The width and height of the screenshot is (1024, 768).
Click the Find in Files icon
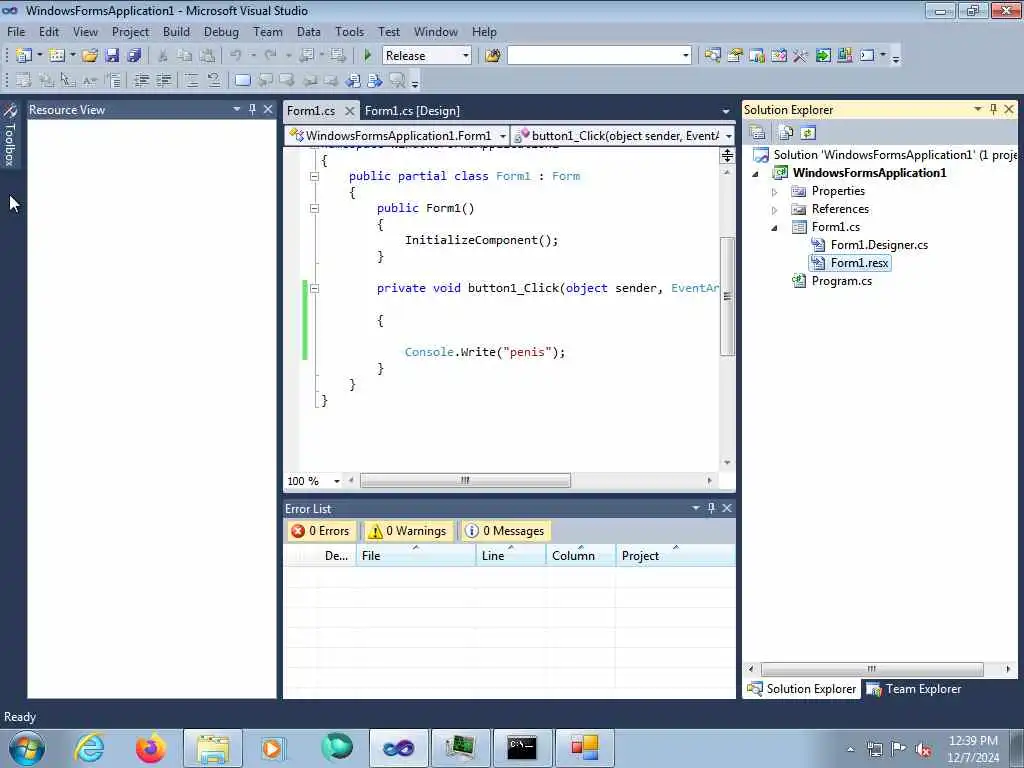tap(492, 56)
